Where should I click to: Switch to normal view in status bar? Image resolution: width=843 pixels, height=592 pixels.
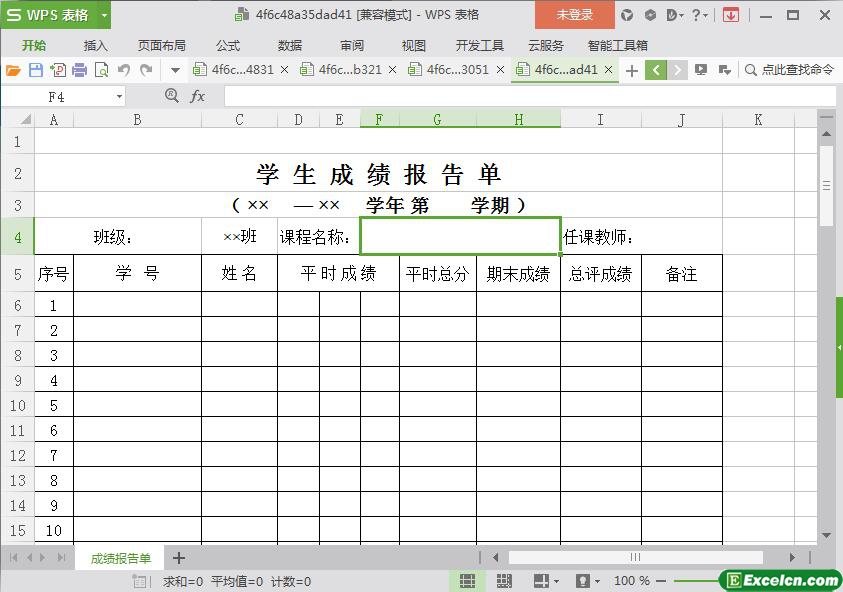click(x=467, y=581)
